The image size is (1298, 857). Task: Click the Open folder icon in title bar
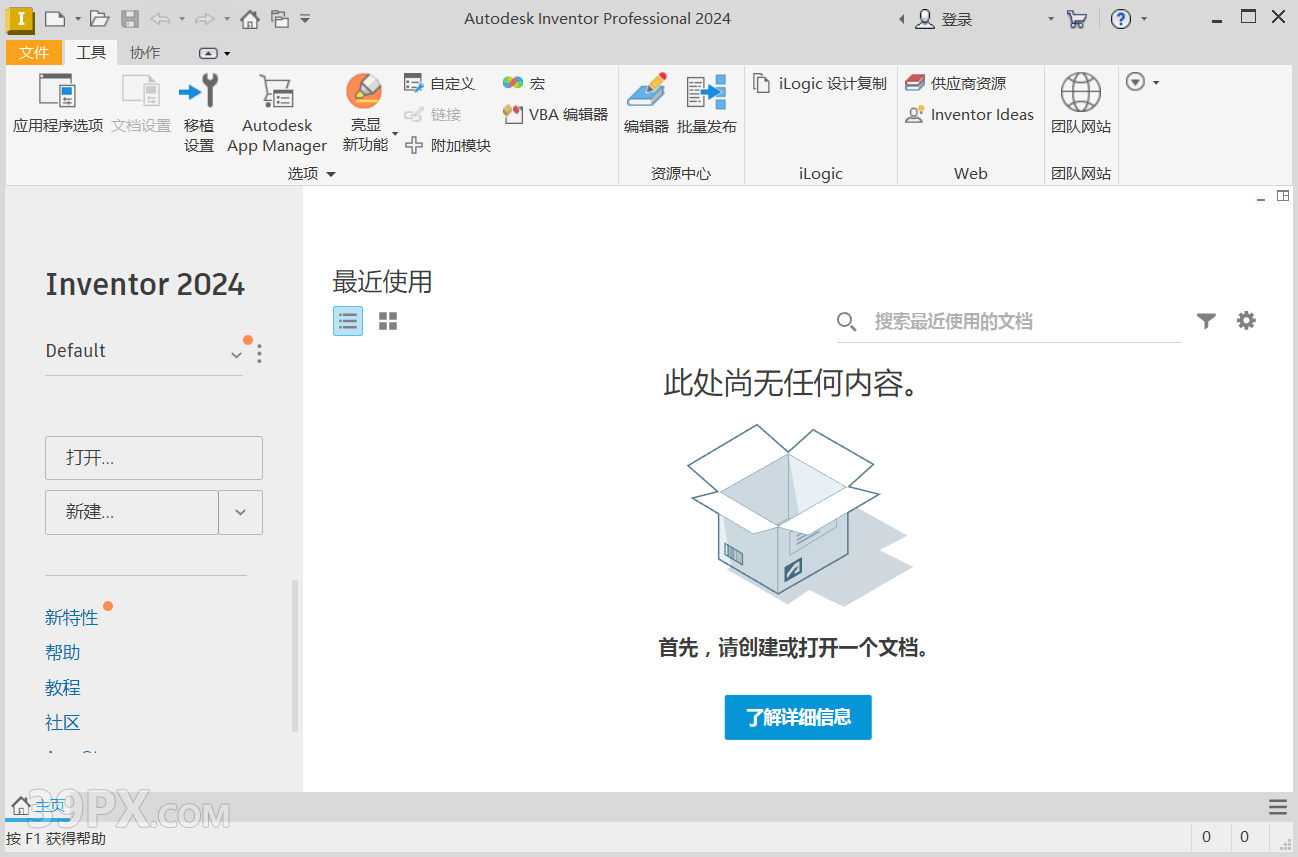click(99, 18)
